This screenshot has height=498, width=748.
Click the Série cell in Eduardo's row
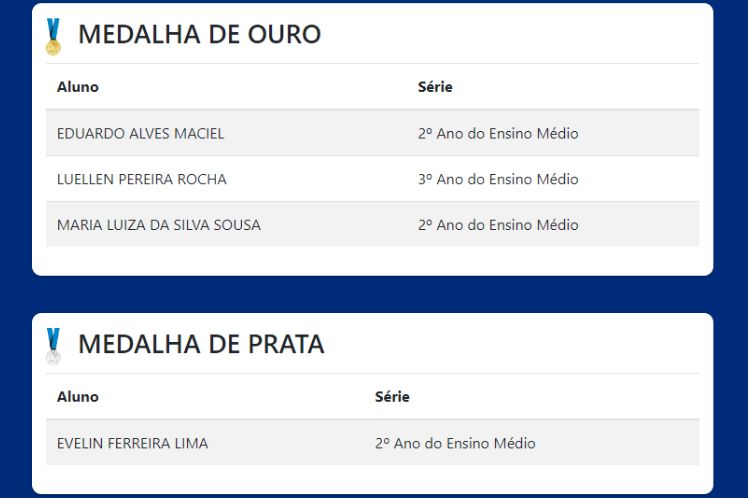point(498,133)
